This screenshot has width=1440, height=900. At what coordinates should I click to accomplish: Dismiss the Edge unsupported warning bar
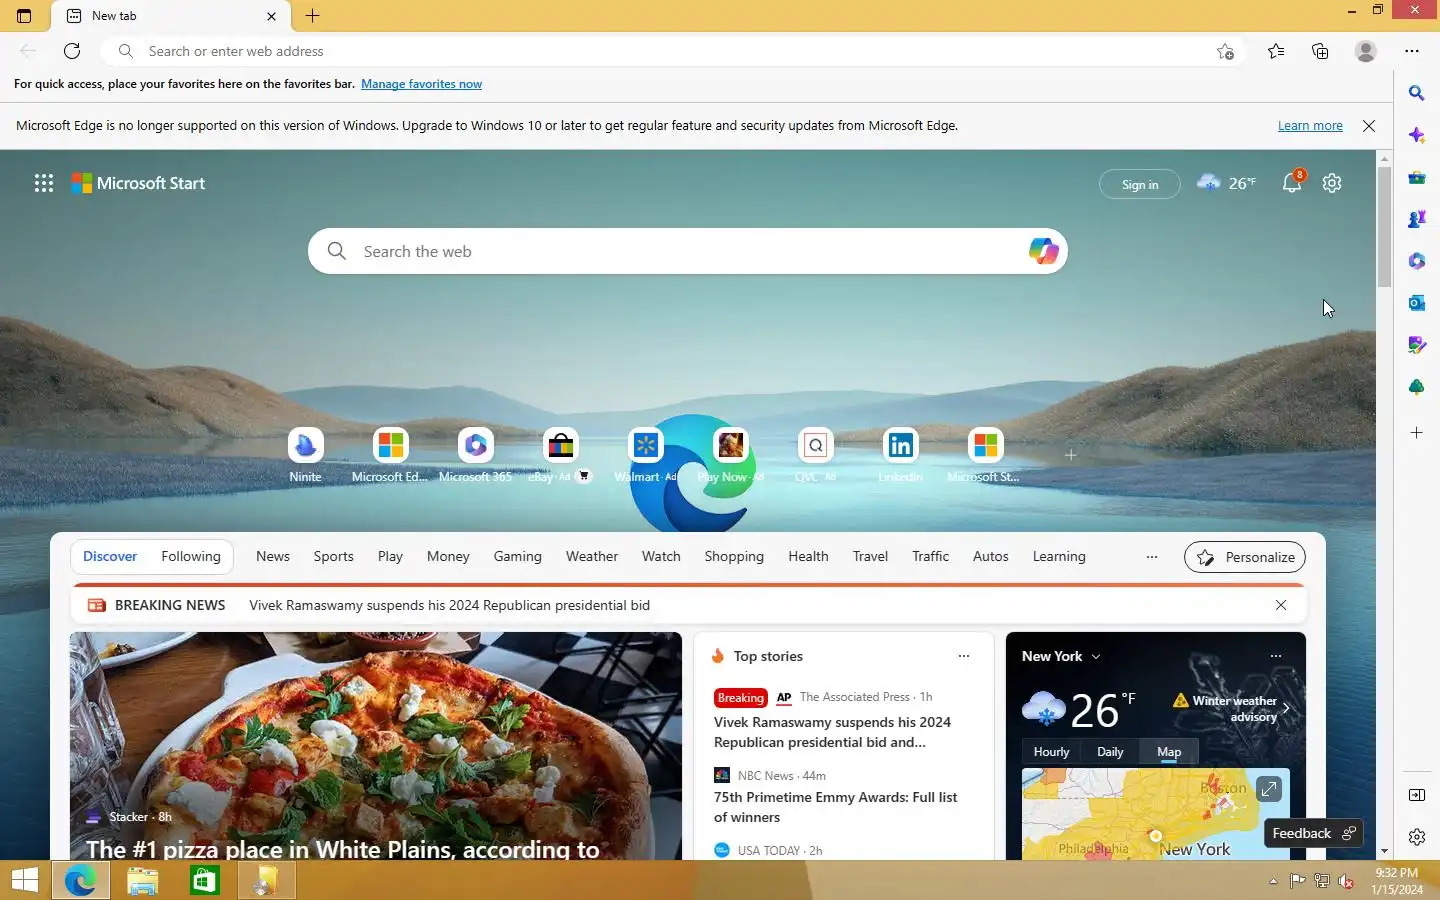click(x=1369, y=126)
